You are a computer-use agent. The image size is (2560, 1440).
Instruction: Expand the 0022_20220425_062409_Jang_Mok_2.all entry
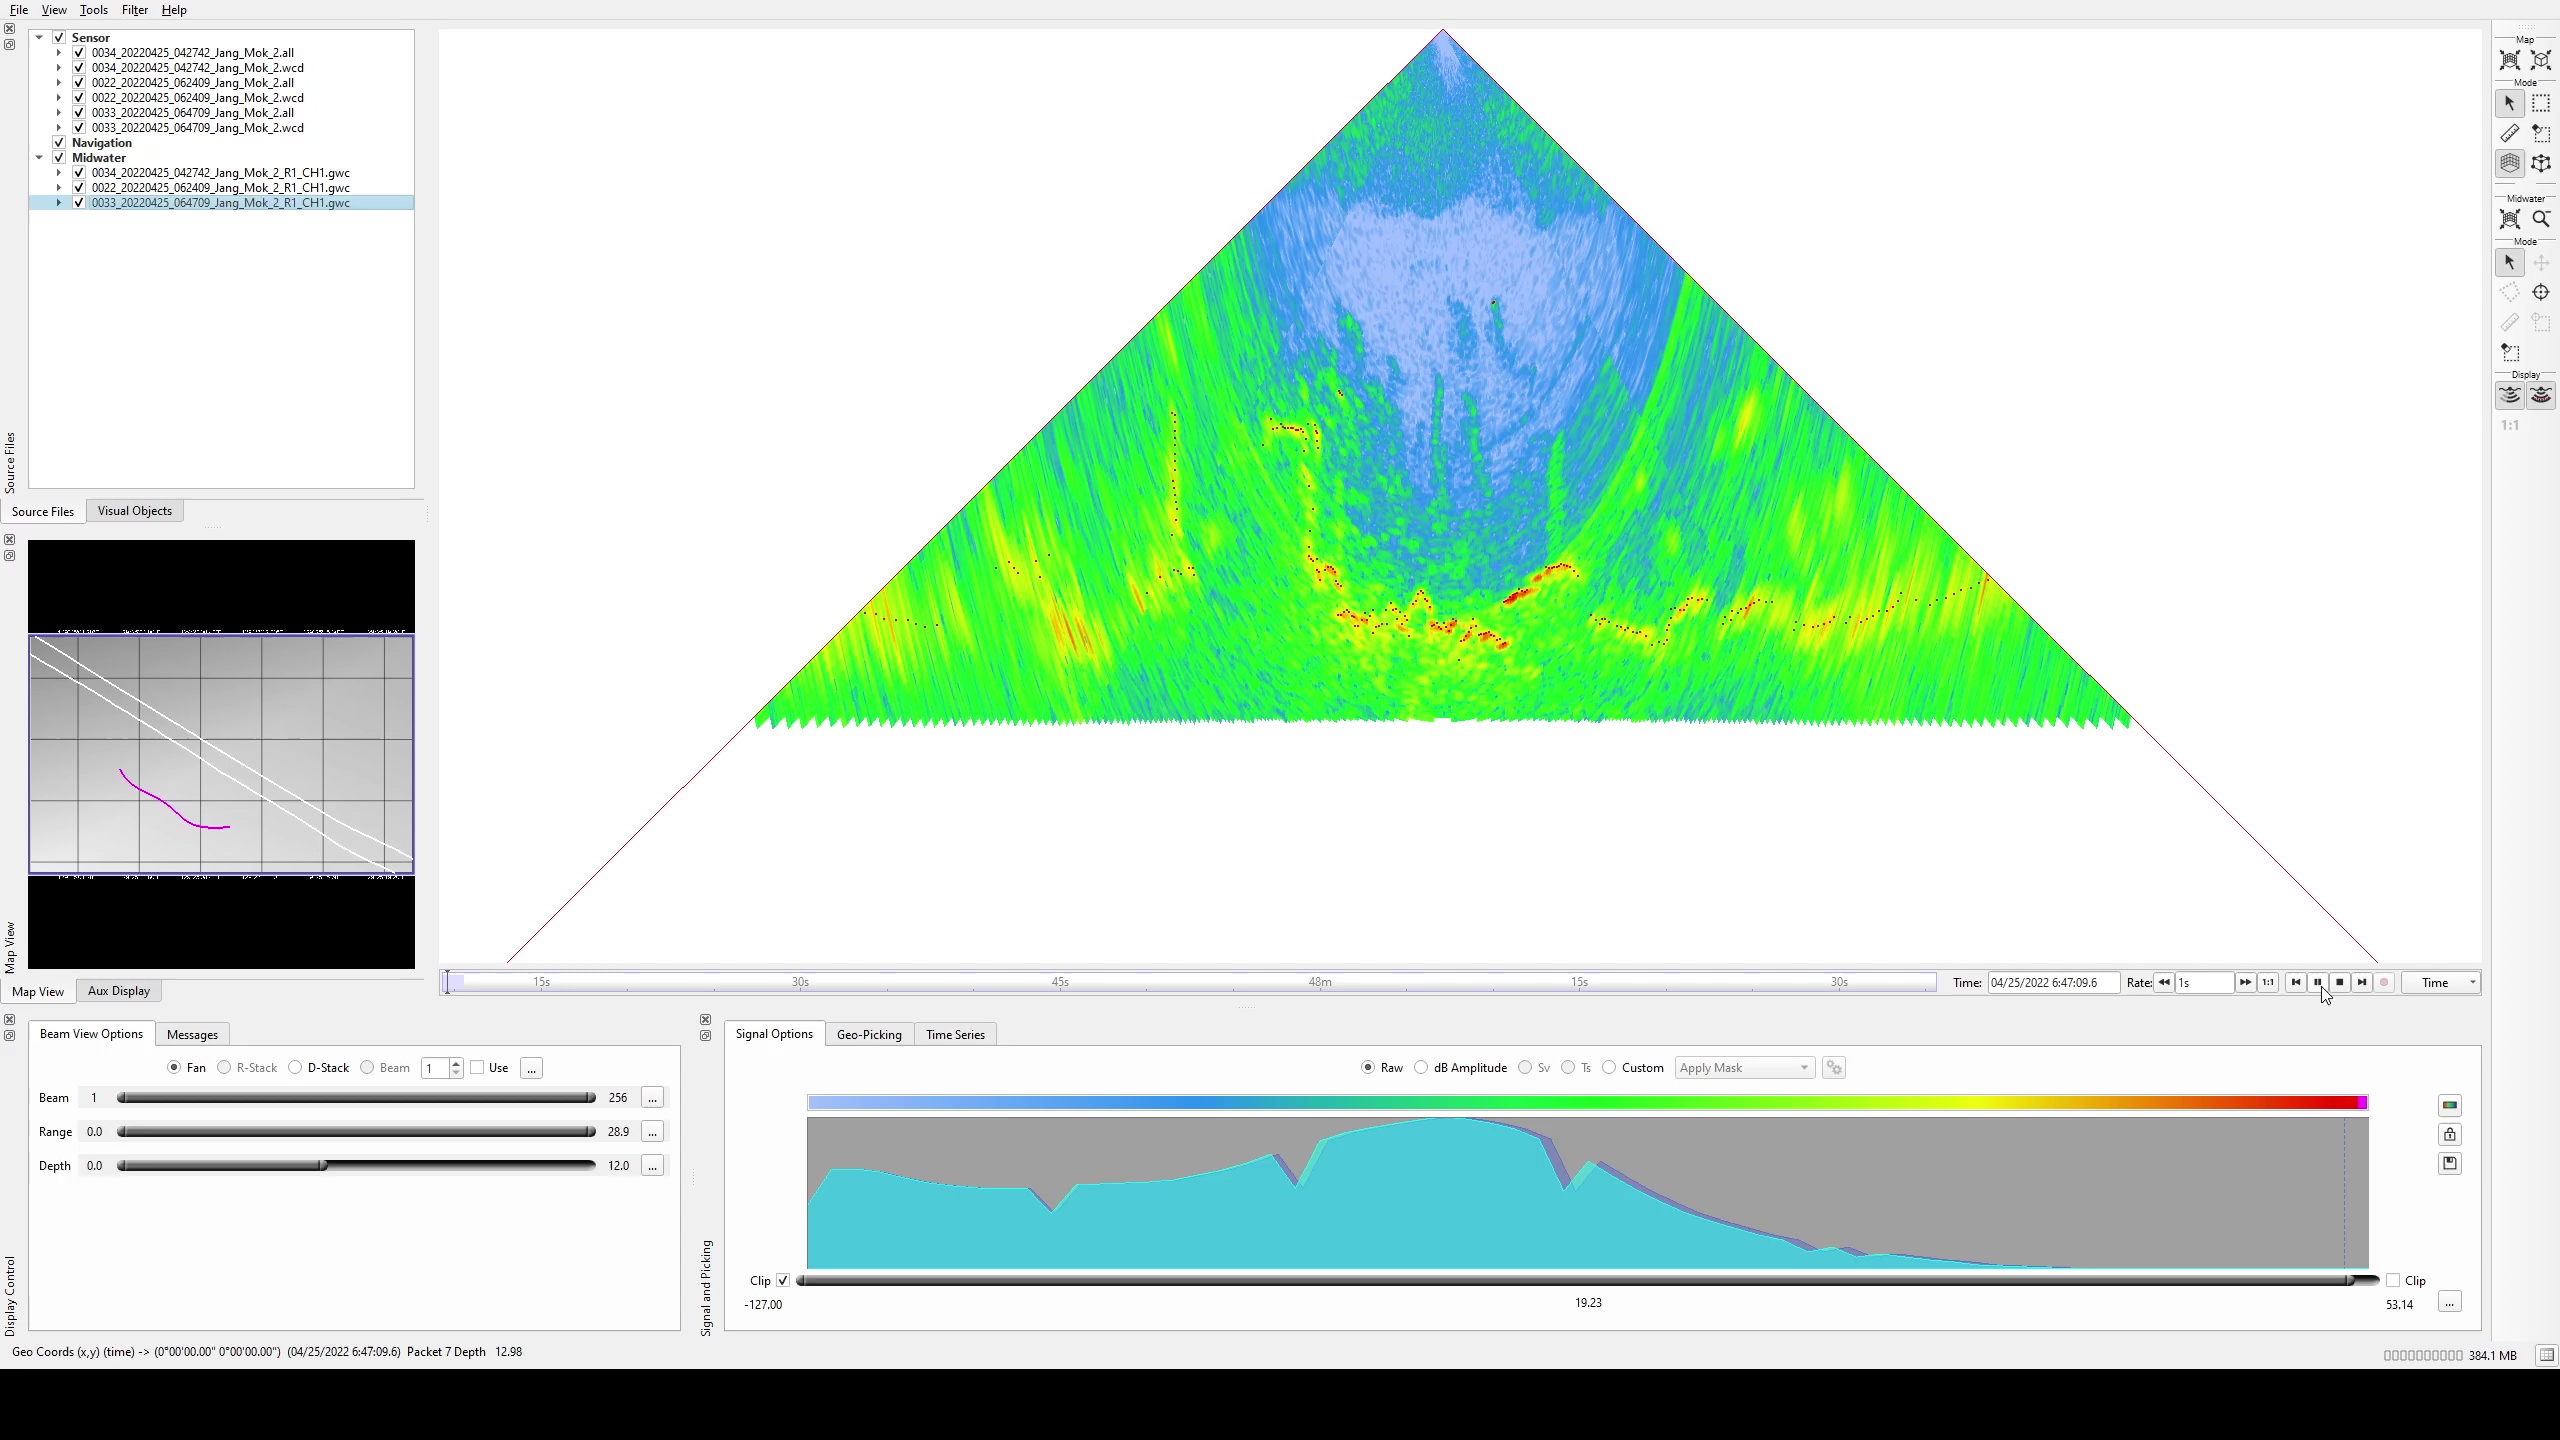coord(59,83)
